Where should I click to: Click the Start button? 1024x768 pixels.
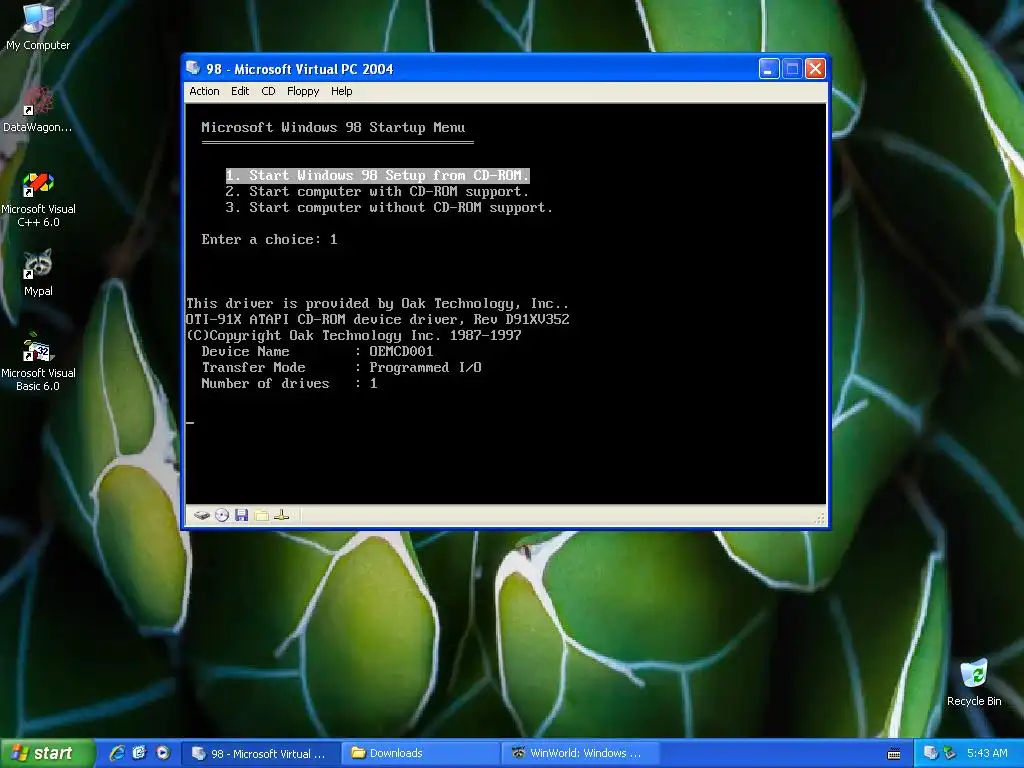coord(46,753)
